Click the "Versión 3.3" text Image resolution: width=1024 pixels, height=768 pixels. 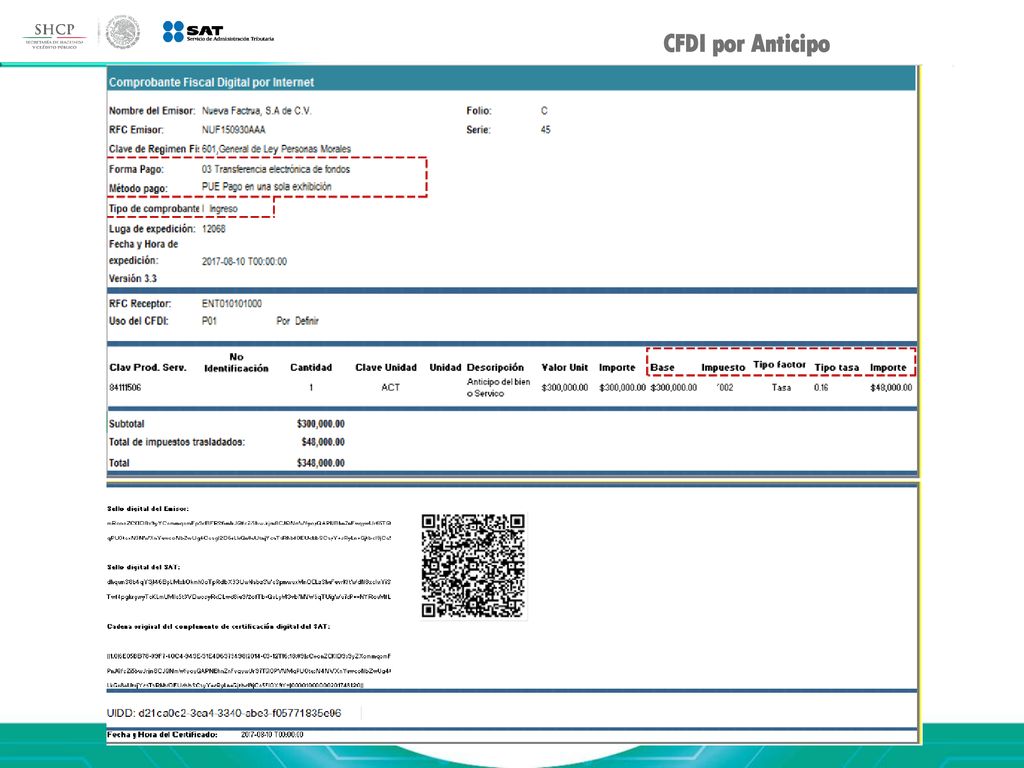click(133, 278)
